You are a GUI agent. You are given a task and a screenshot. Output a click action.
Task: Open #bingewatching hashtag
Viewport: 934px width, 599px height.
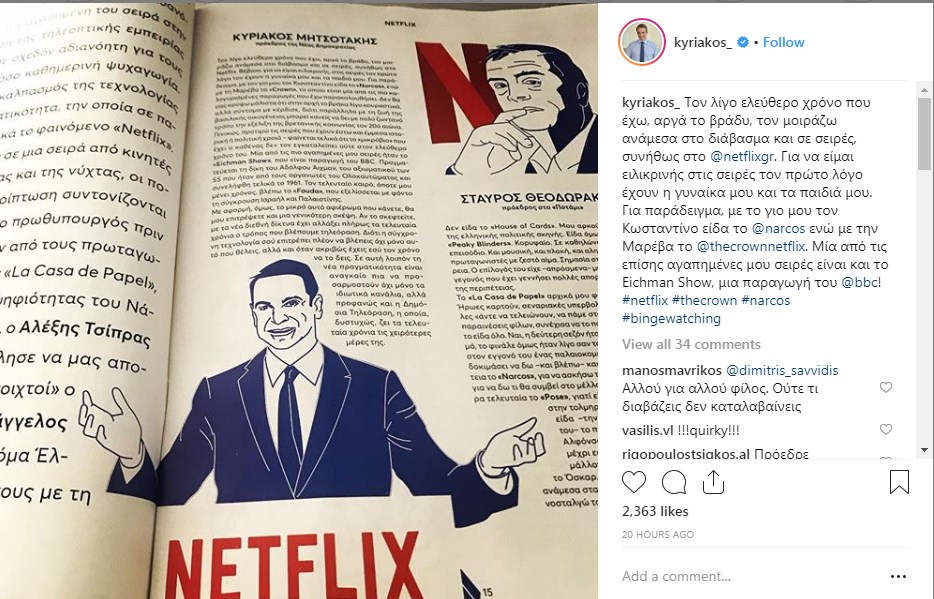pyautogui.click(x=671, y=319)
